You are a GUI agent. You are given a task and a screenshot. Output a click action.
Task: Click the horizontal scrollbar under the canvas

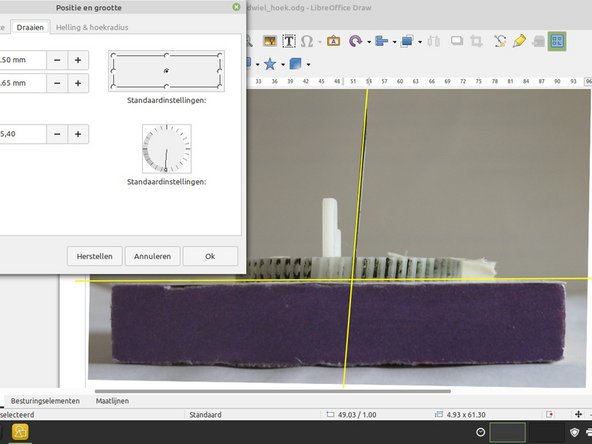coord(273,391)
